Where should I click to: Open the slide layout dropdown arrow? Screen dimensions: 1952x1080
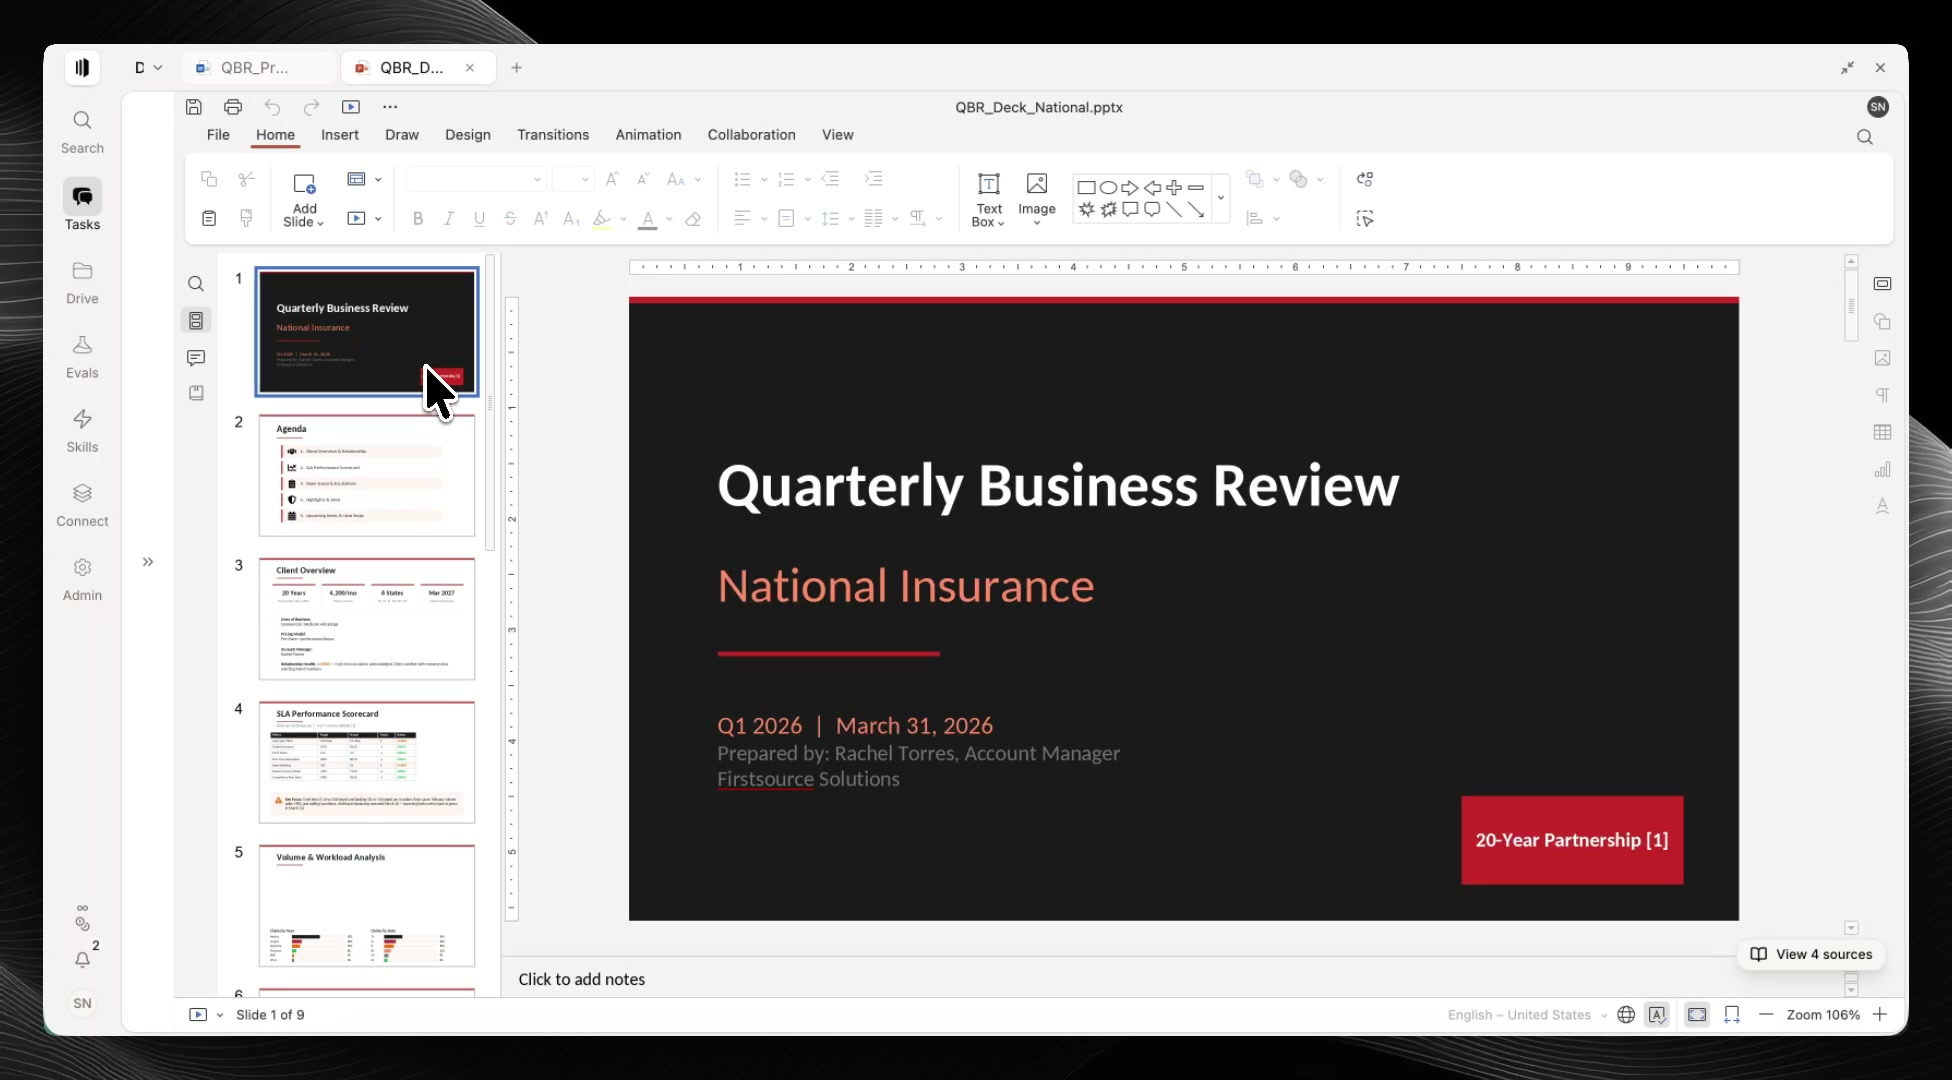coord(378,180)
